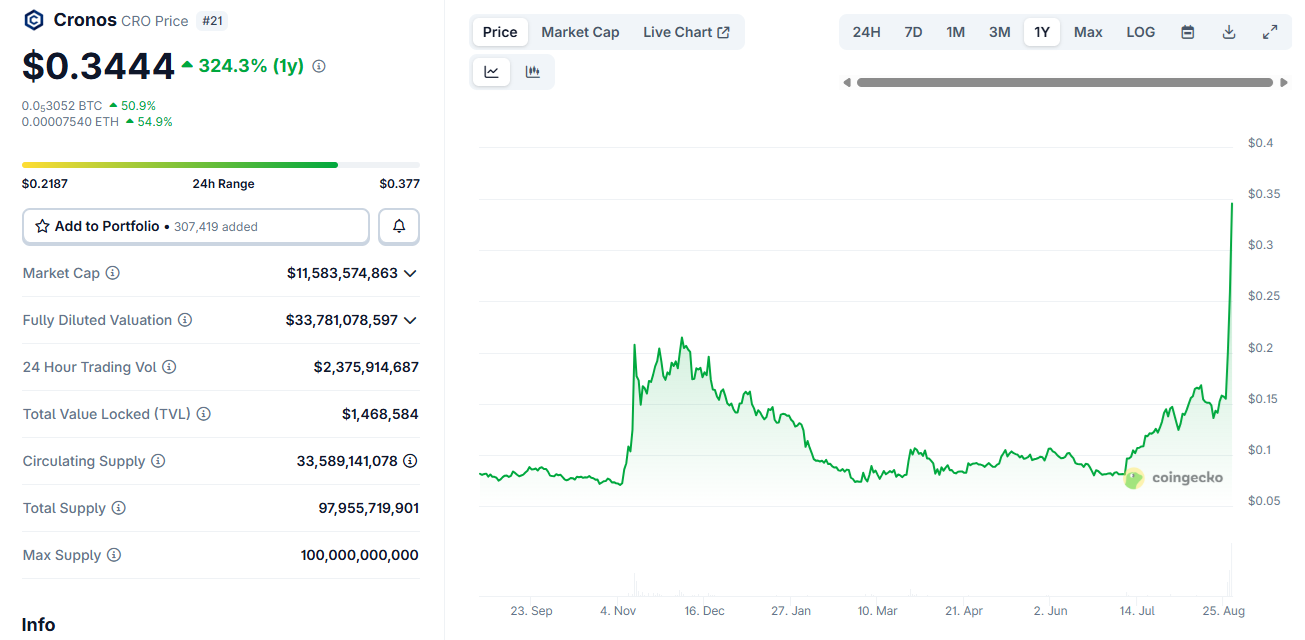Viewport: 1305px width, 640px height.
Task: Click the 24h Range price bar
Action: click(x=221, y=165)
